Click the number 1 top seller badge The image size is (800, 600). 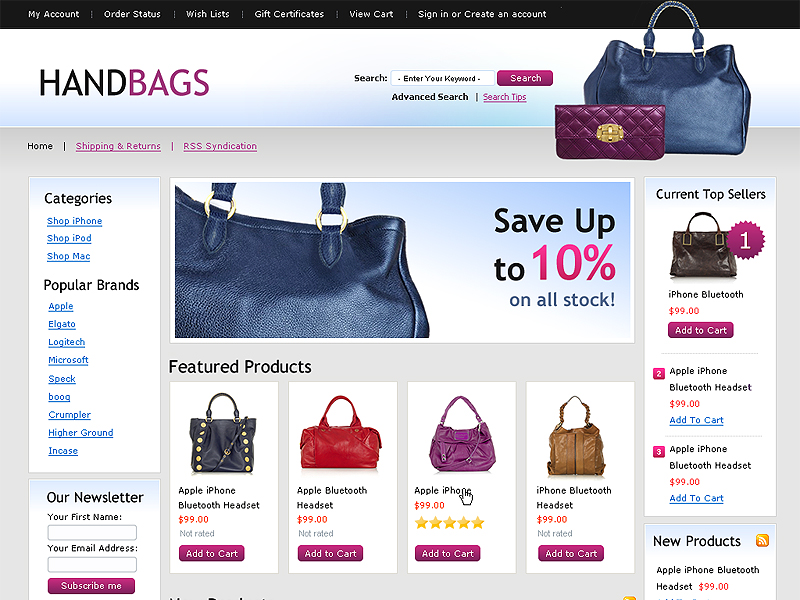pyautogui.click(x=745, y=240)
